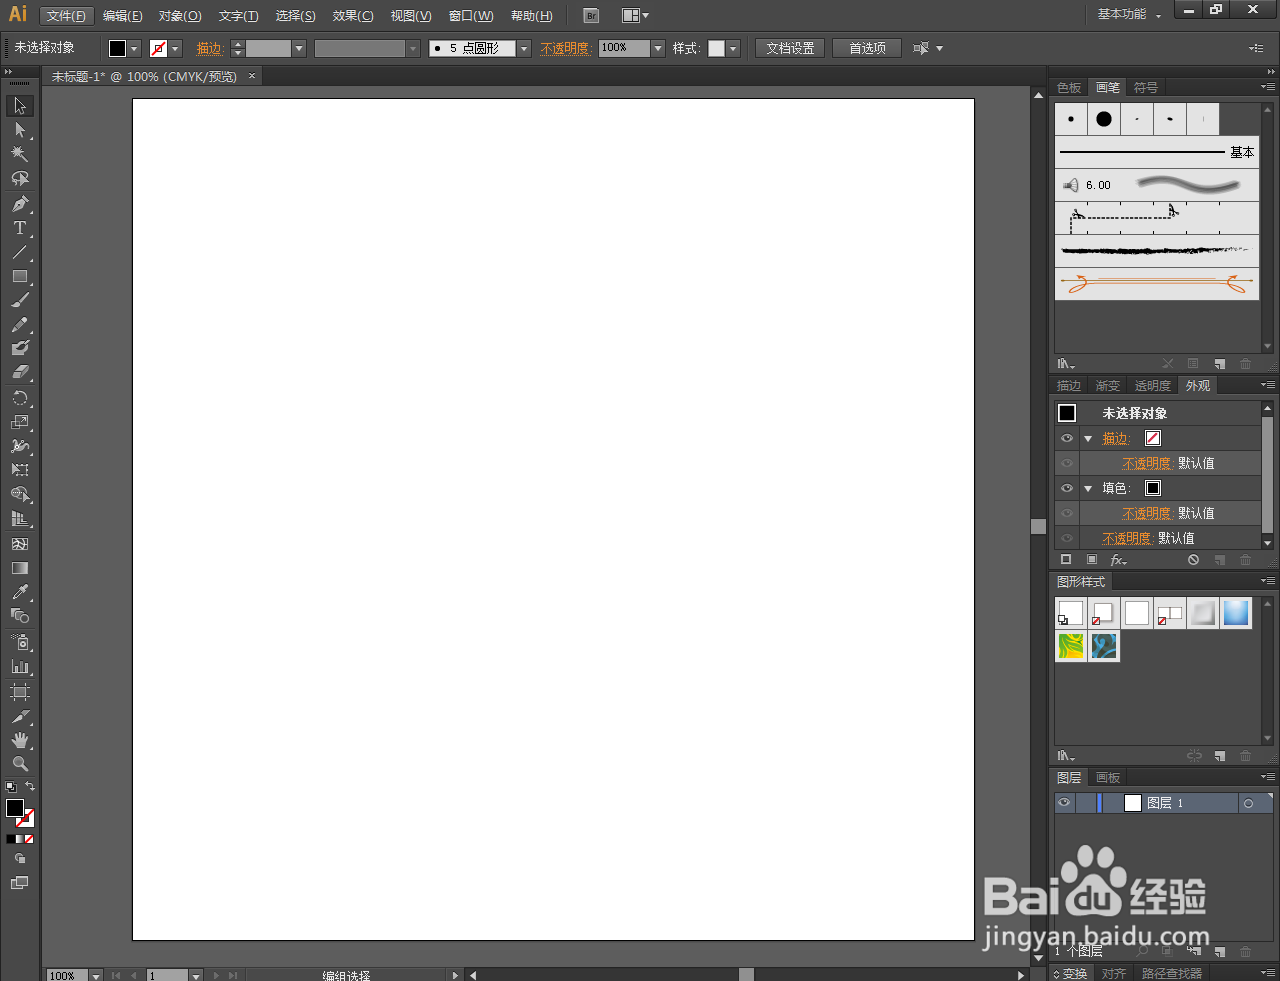Select the Artboard tool
1280x981 pixels.
[20, 692]
